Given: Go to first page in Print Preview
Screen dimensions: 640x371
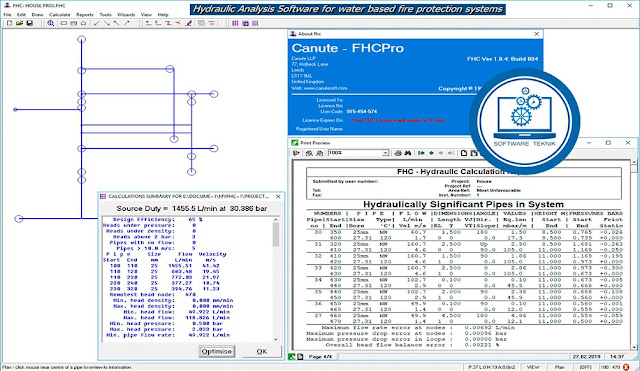Looking at the screenshot, I should tap(421, 153).
